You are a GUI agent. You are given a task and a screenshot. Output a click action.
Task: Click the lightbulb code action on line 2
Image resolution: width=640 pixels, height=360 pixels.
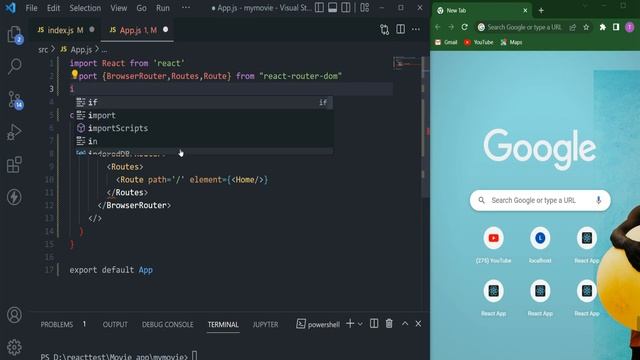pyautogui.click(x=75, y=74)
